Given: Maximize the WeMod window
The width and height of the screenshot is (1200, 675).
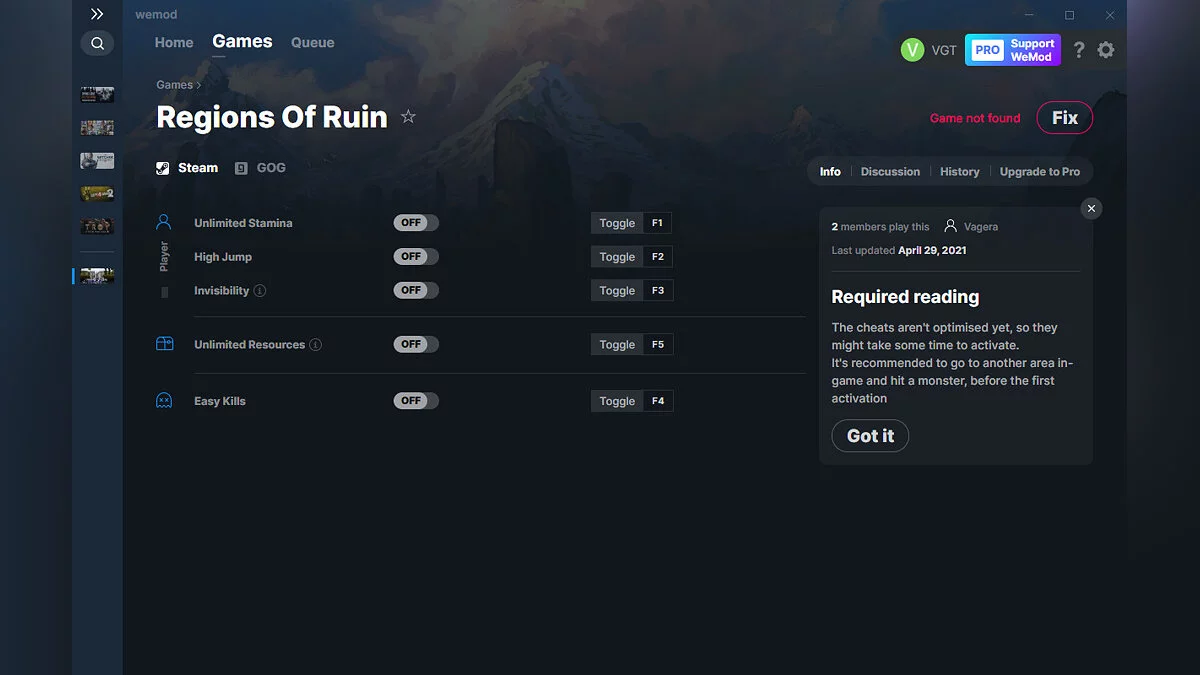Looking at the screenshot, I should tap(1069, 15).
